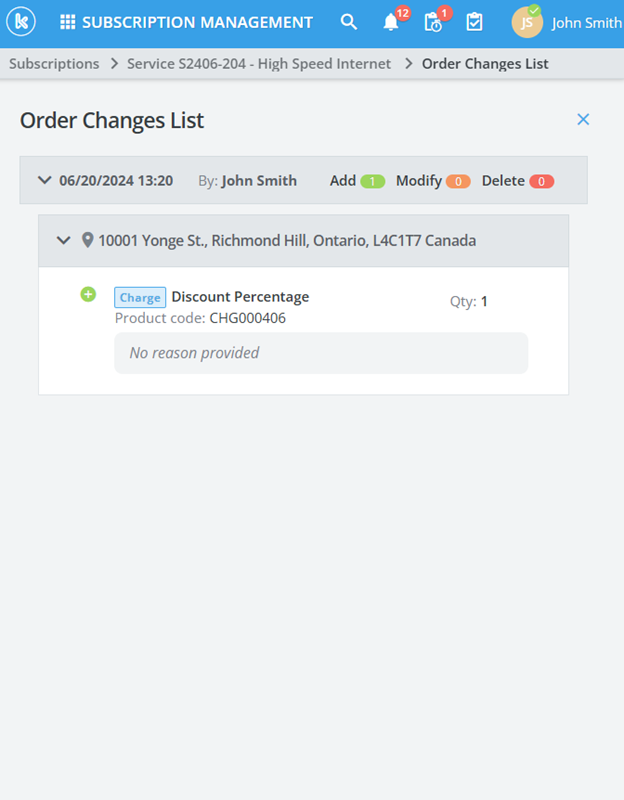Click the green plus added-item icon
The height and width of the screenshot is (800, 624).
[88, 294]
